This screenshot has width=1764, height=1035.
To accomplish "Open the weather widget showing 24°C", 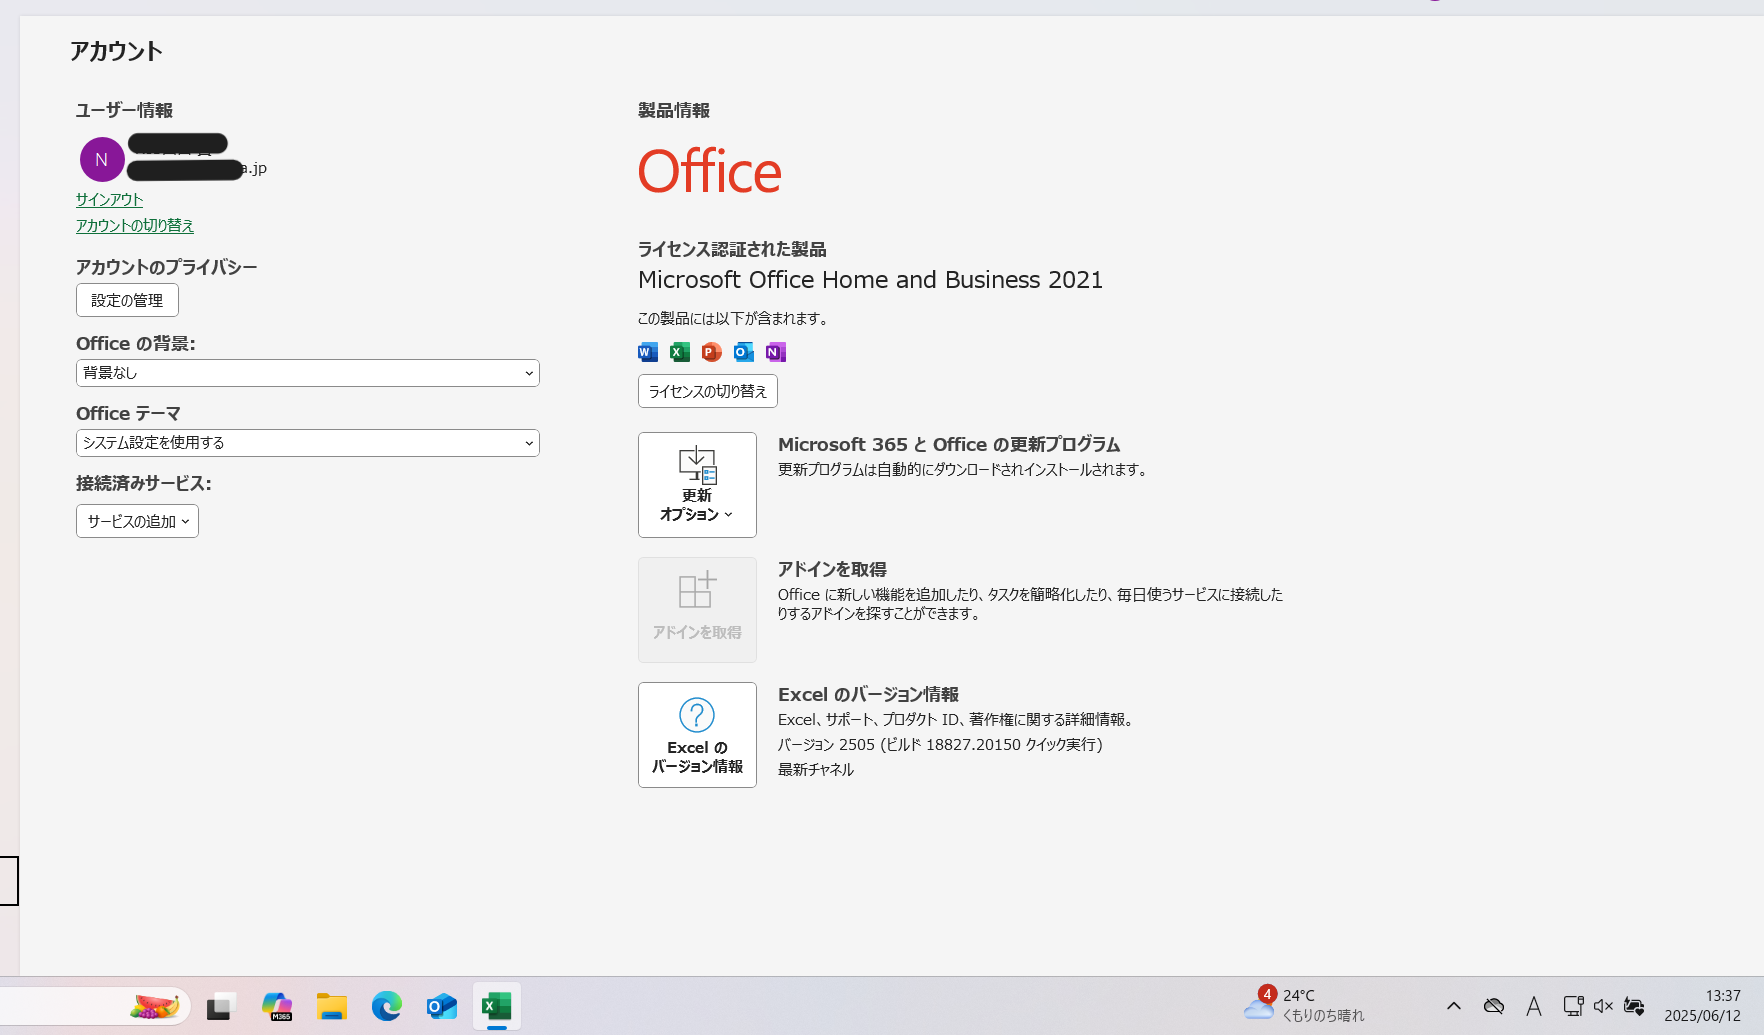I will [1304, 1005].
